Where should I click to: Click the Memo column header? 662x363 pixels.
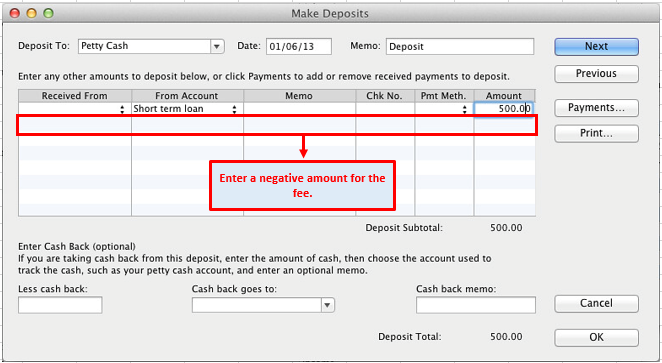299,96
